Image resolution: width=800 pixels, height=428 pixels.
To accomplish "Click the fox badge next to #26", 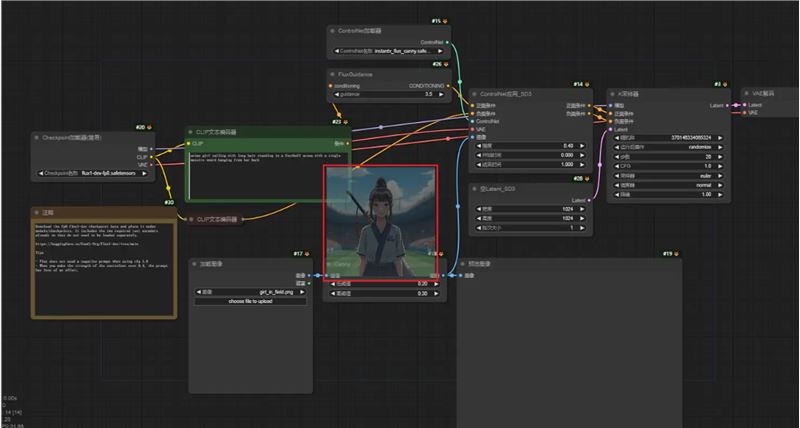I will coord(445,65).
